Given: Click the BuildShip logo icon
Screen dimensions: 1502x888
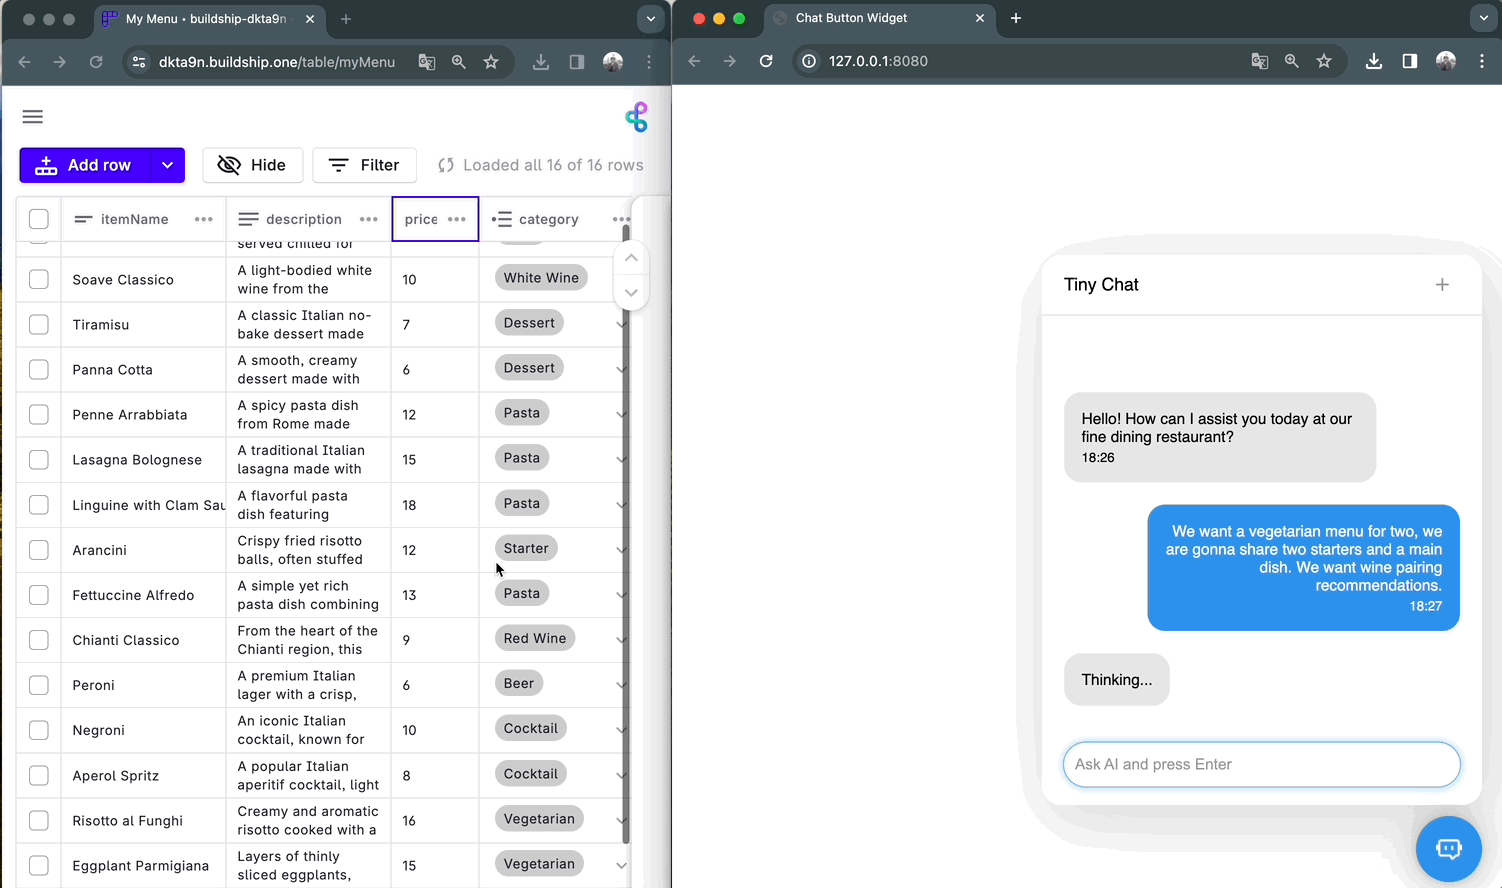Looking at the screenshot, I should (x=637, y=117).
